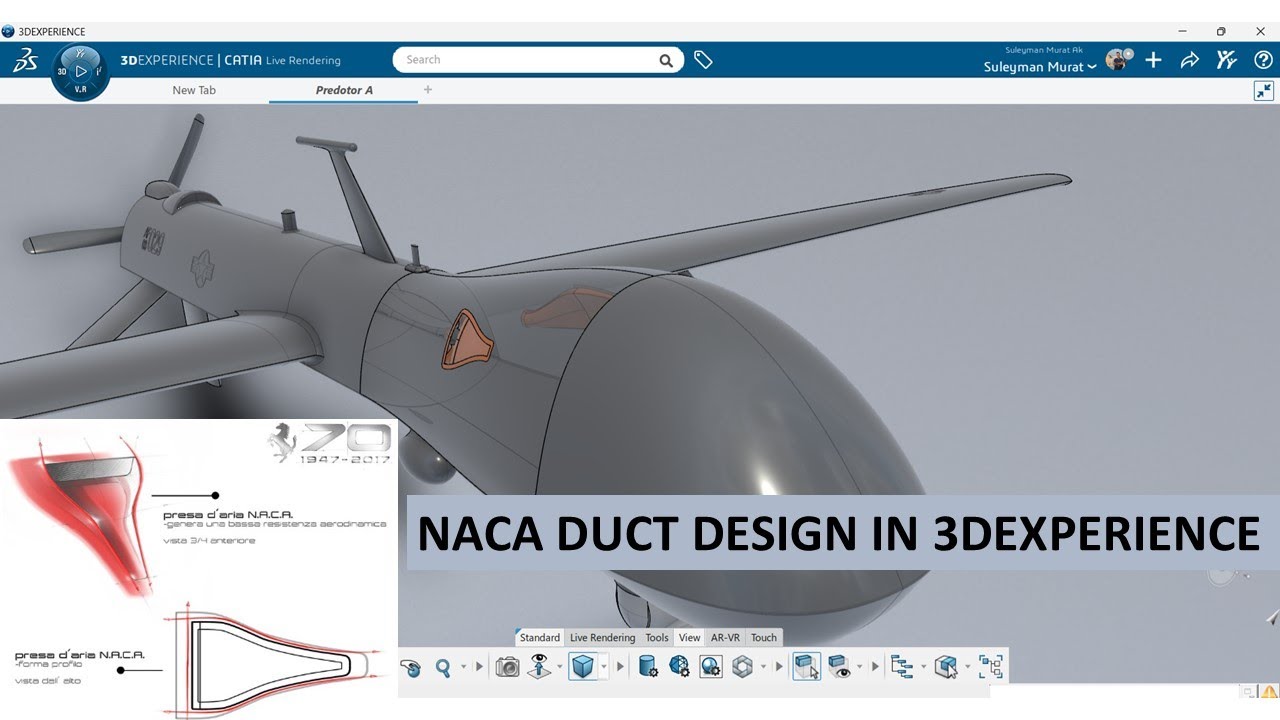Click the 3D compass play button
The image size is (1280, 720).
(81, 72)
